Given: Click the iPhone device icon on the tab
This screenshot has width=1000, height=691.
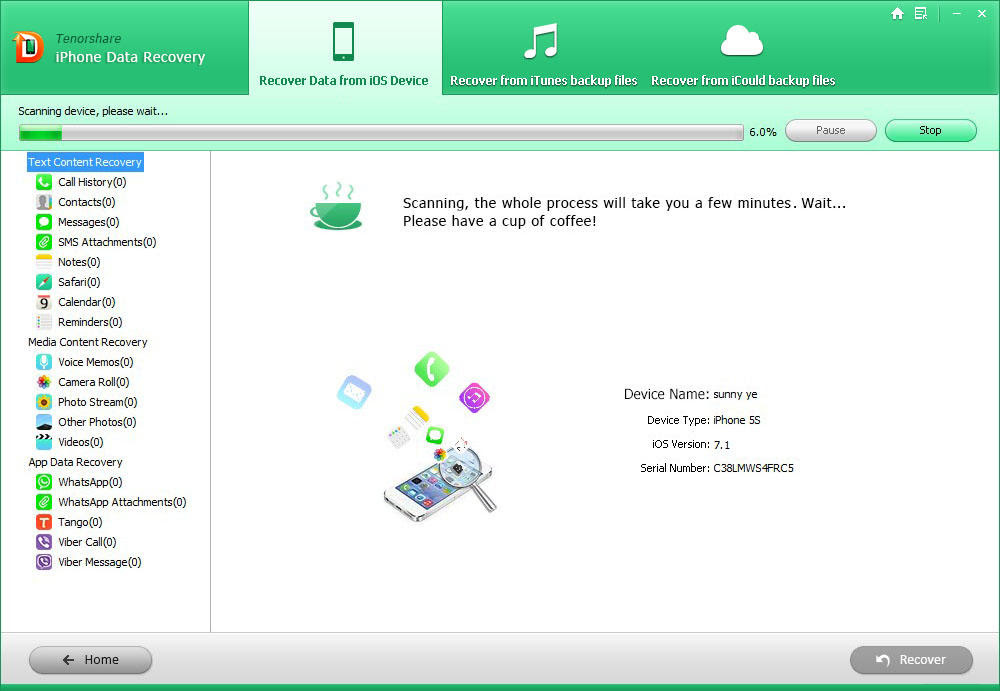Looking at the screenshot, I should click(x=343, y=41).
